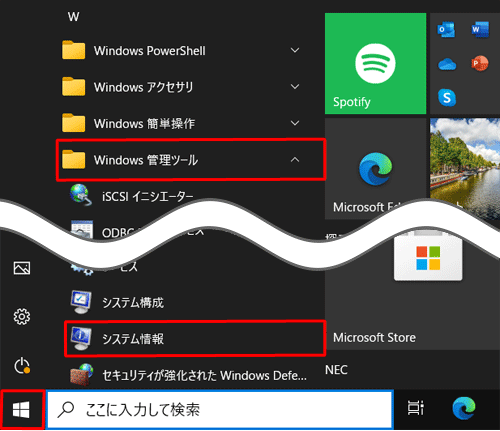This screenshot has height=431, width=500.
Task: Click the Windows Defender firewall brick icon
Action: [82, 374]
